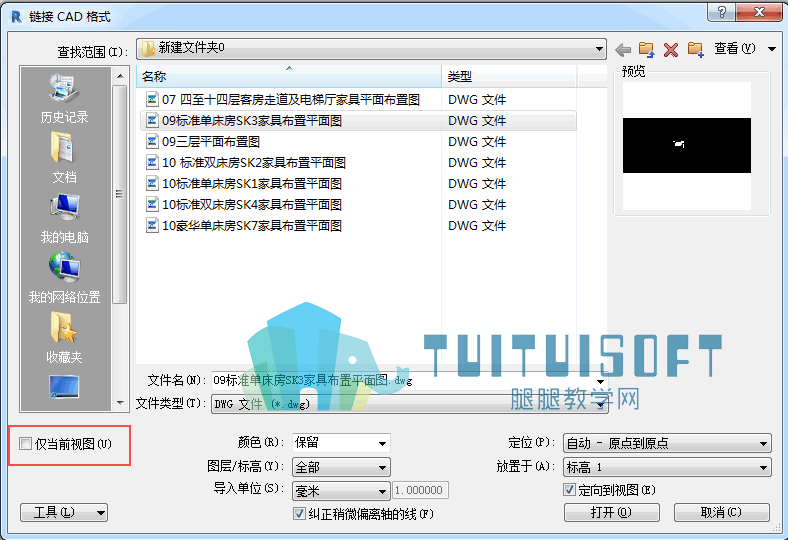Go back with the arrow icon

[623, 49]
